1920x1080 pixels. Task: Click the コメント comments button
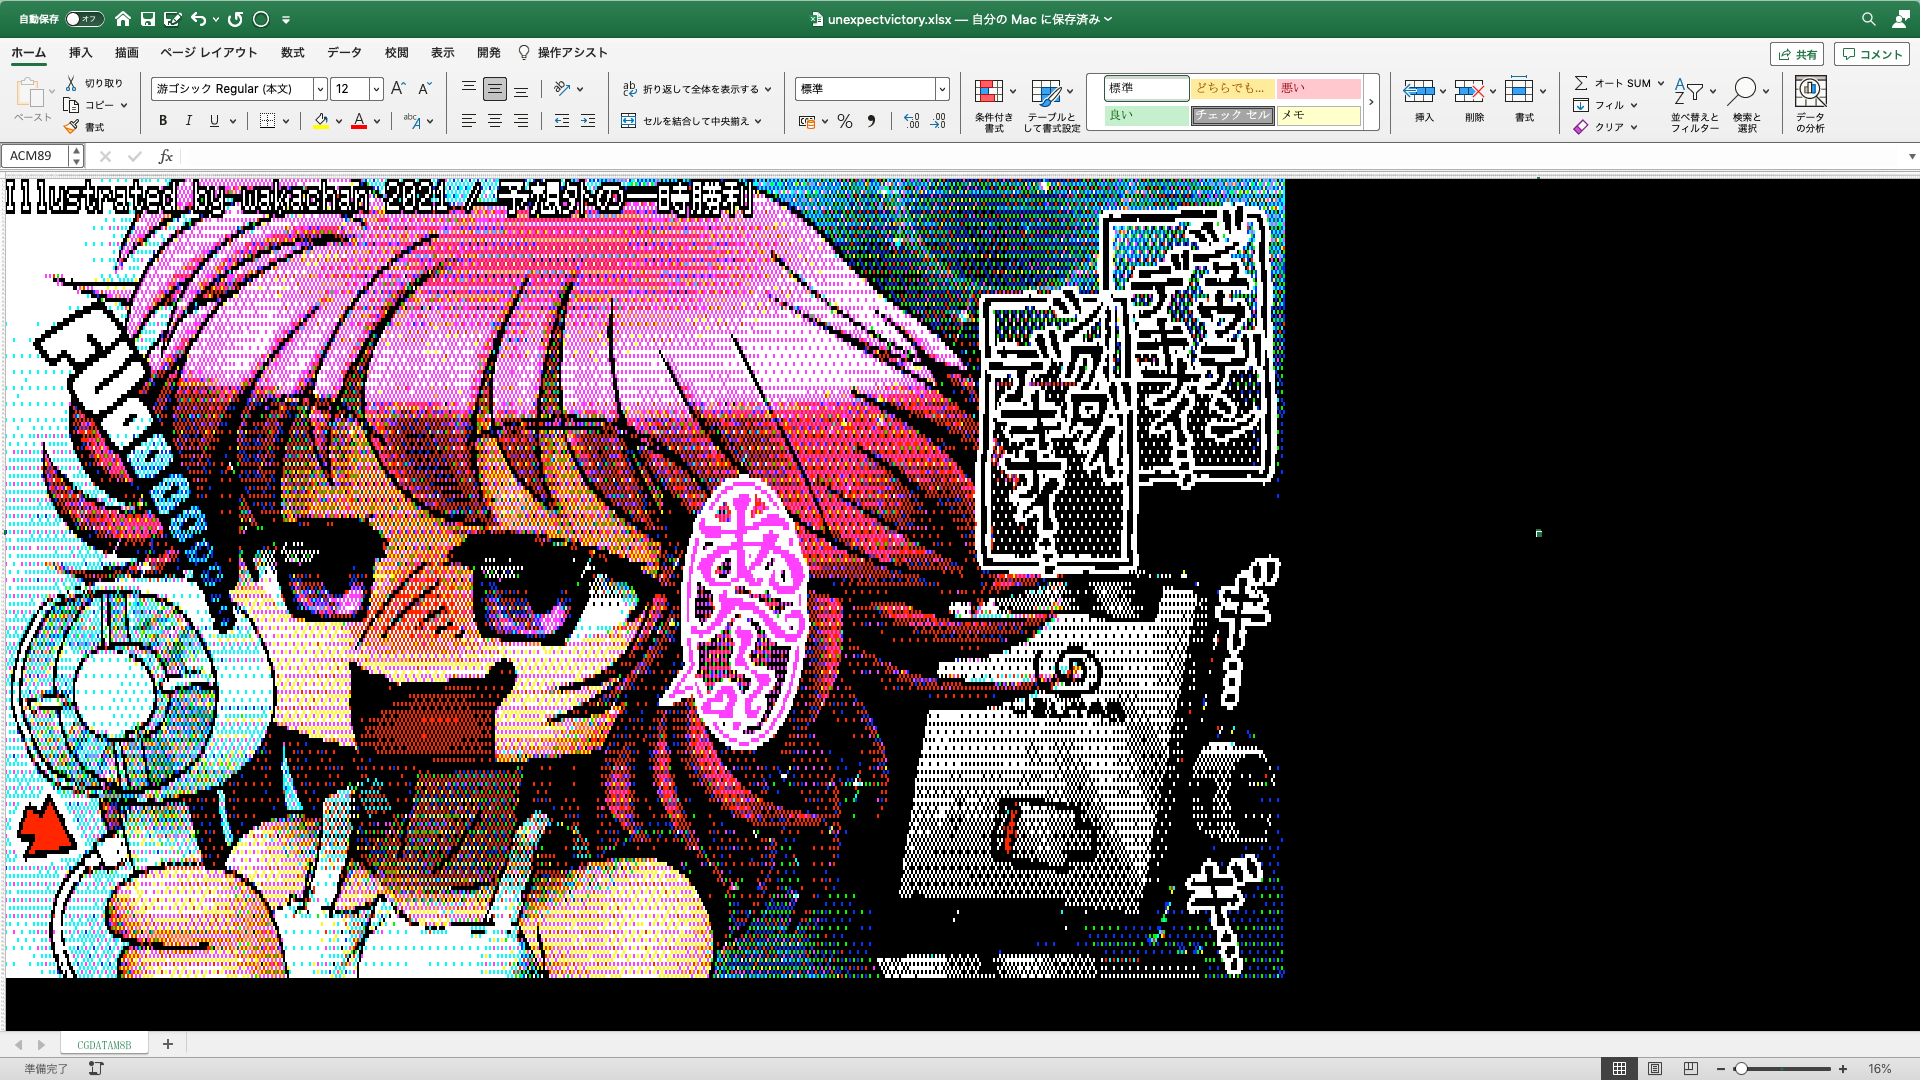click(1872, 54)
